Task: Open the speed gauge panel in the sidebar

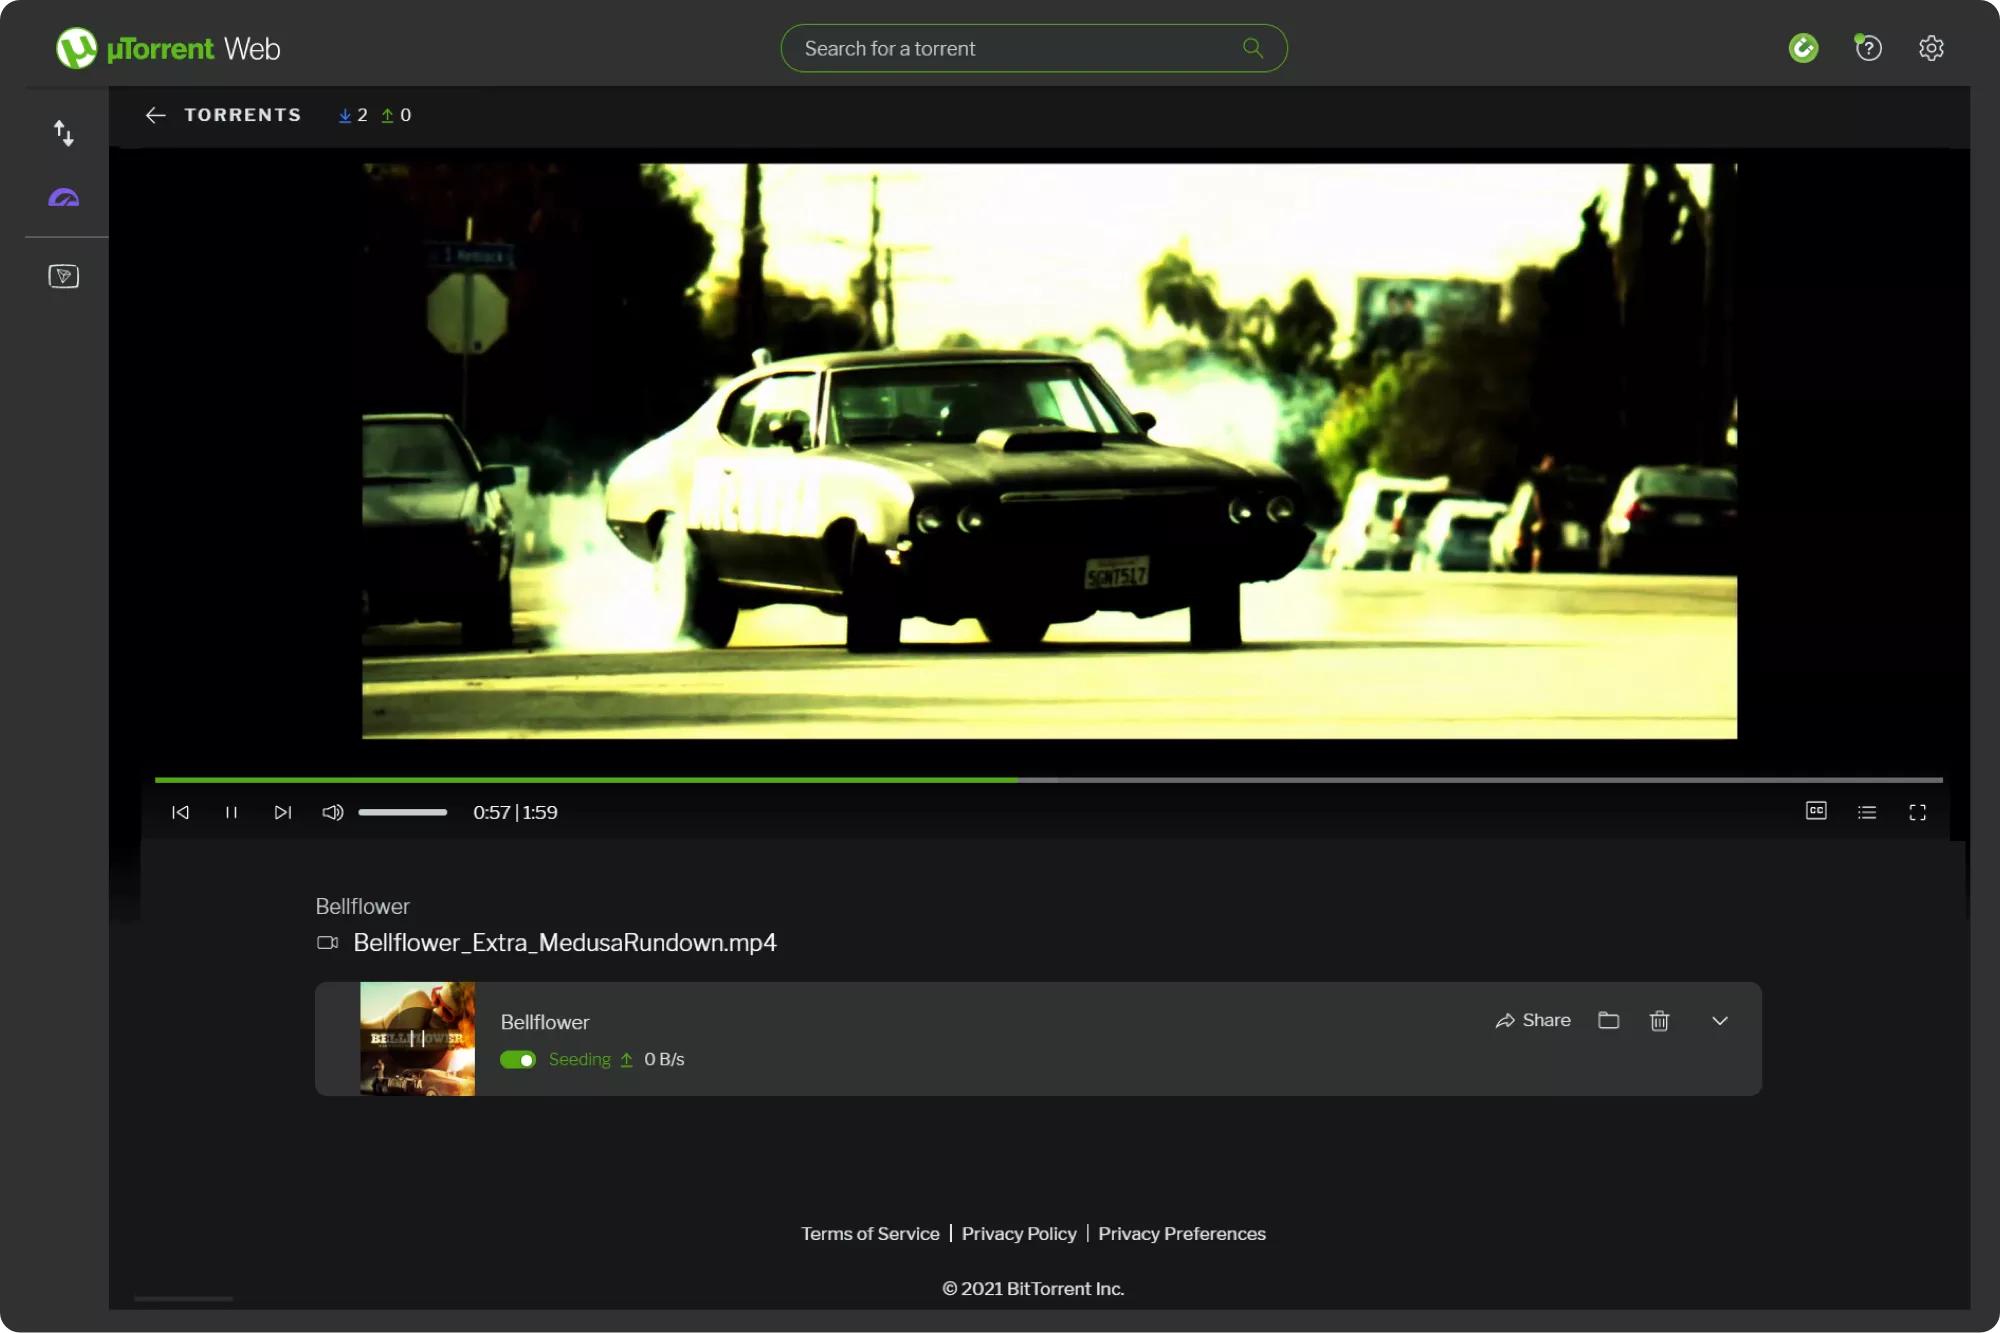Action: [x=64, y=198]
